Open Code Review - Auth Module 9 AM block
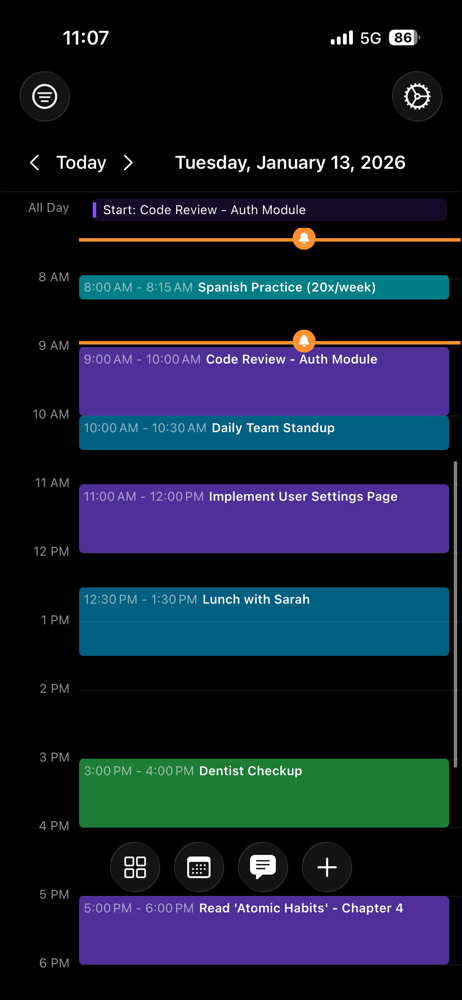The image size is (462, 1000). 264,381
